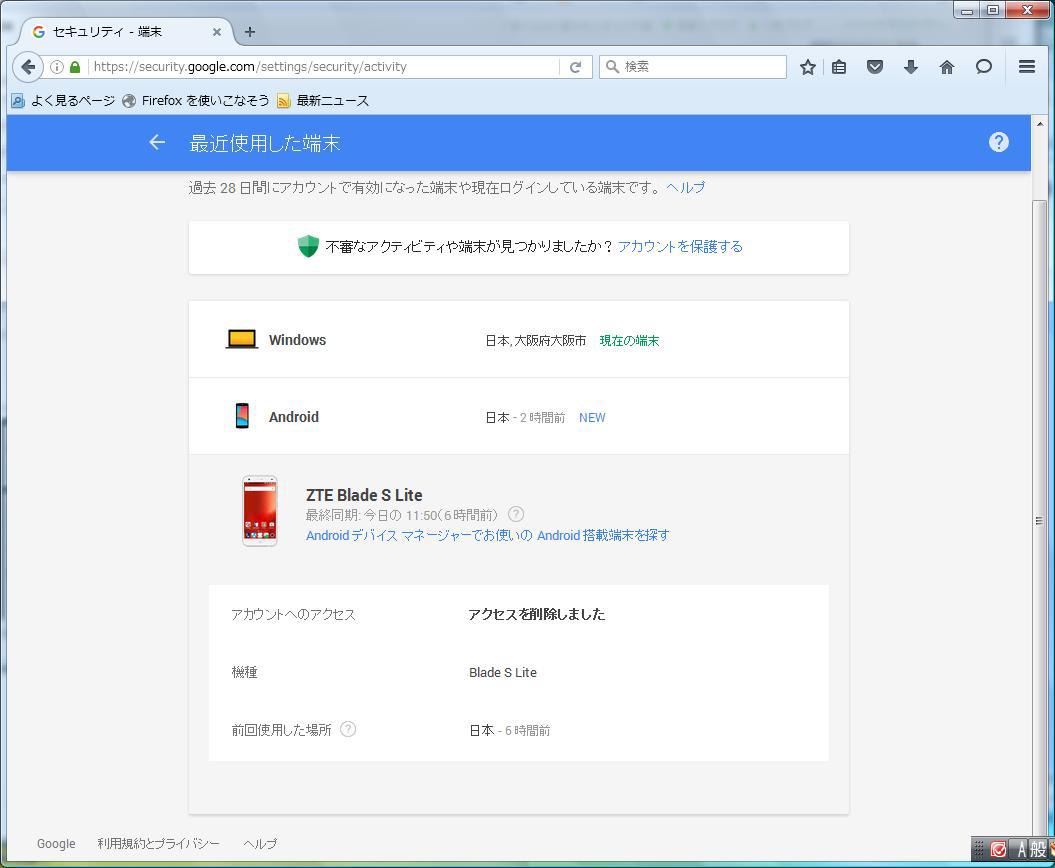Open Android デバイス マネージャー link
The image size is (1055, 868).
coord(487,535)
